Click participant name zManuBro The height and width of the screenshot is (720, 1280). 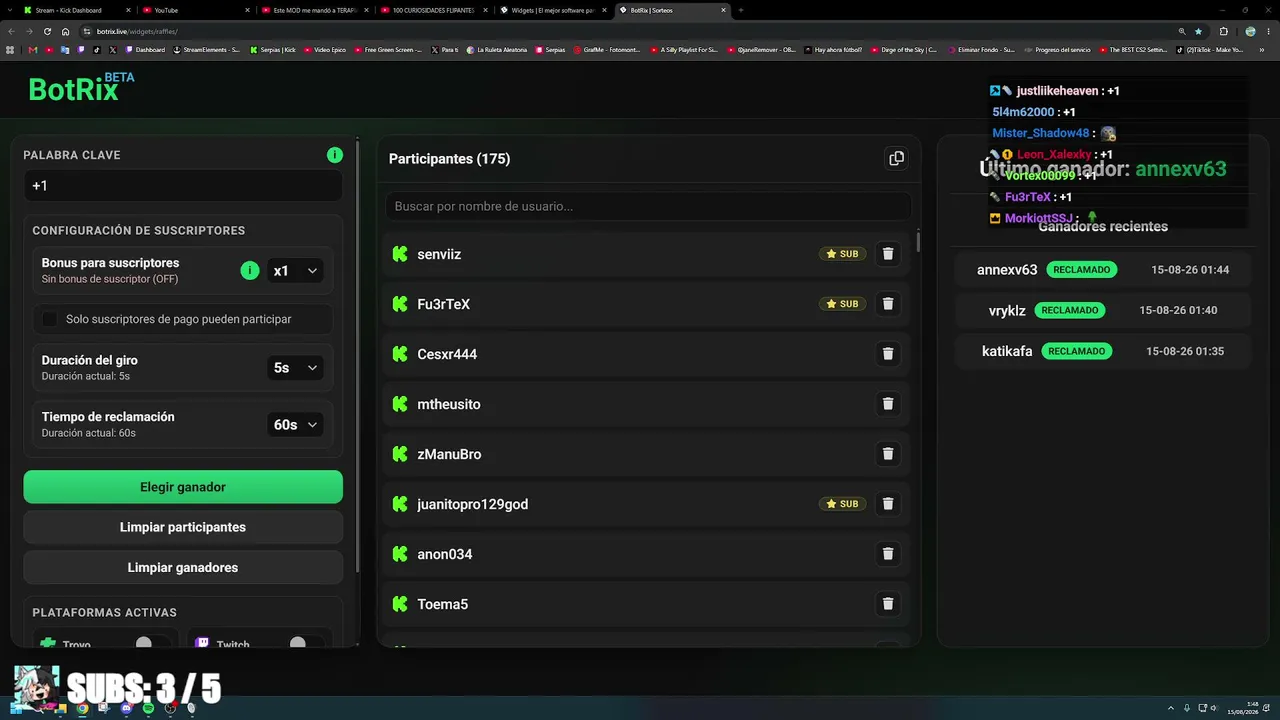(x=449, y=454)
